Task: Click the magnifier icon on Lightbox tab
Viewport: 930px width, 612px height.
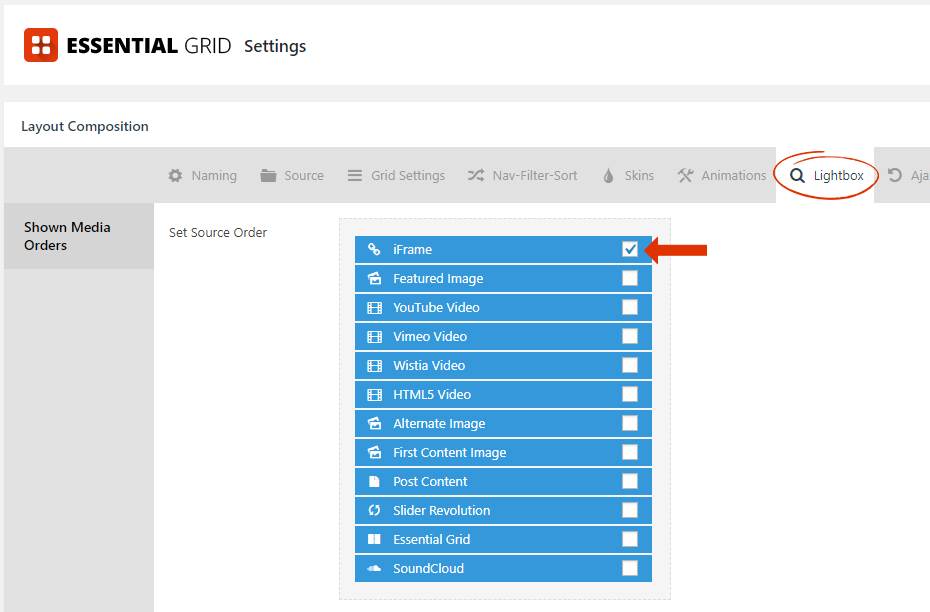Action: click(x=797, y=175)
